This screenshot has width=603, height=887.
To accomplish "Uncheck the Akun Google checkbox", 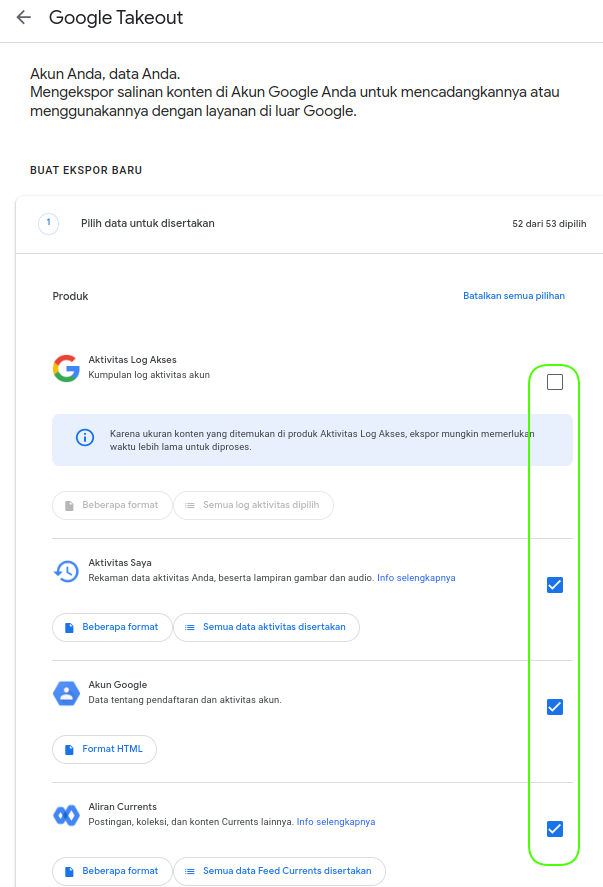I will (x=555, y=707).
